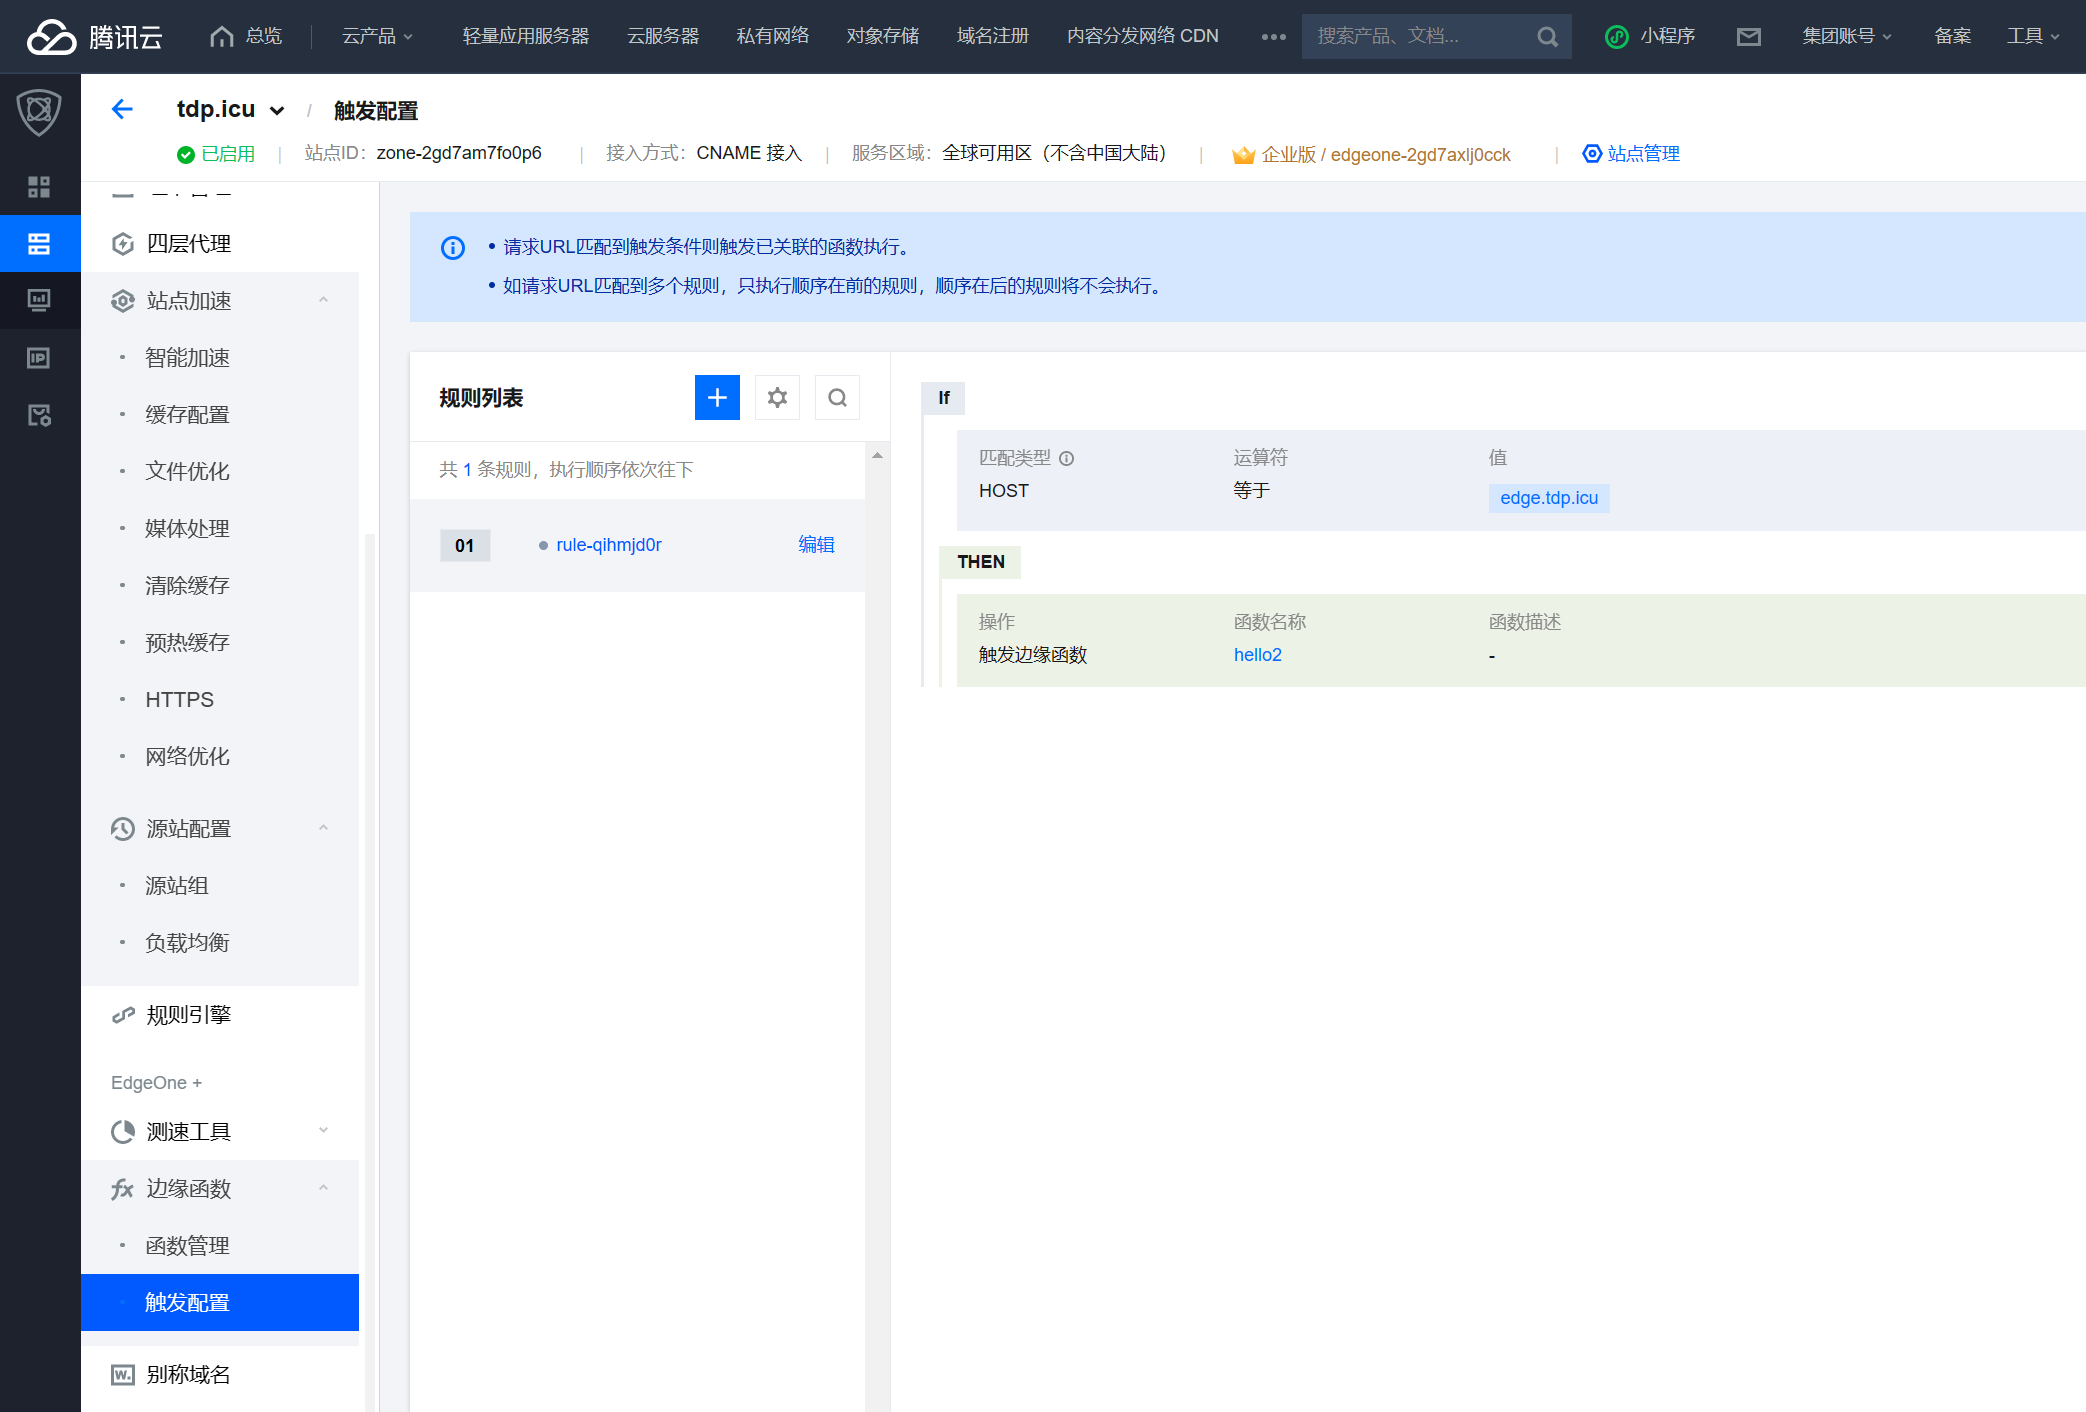
Task: Open more products ellipsis menu
Action: 1273,37
